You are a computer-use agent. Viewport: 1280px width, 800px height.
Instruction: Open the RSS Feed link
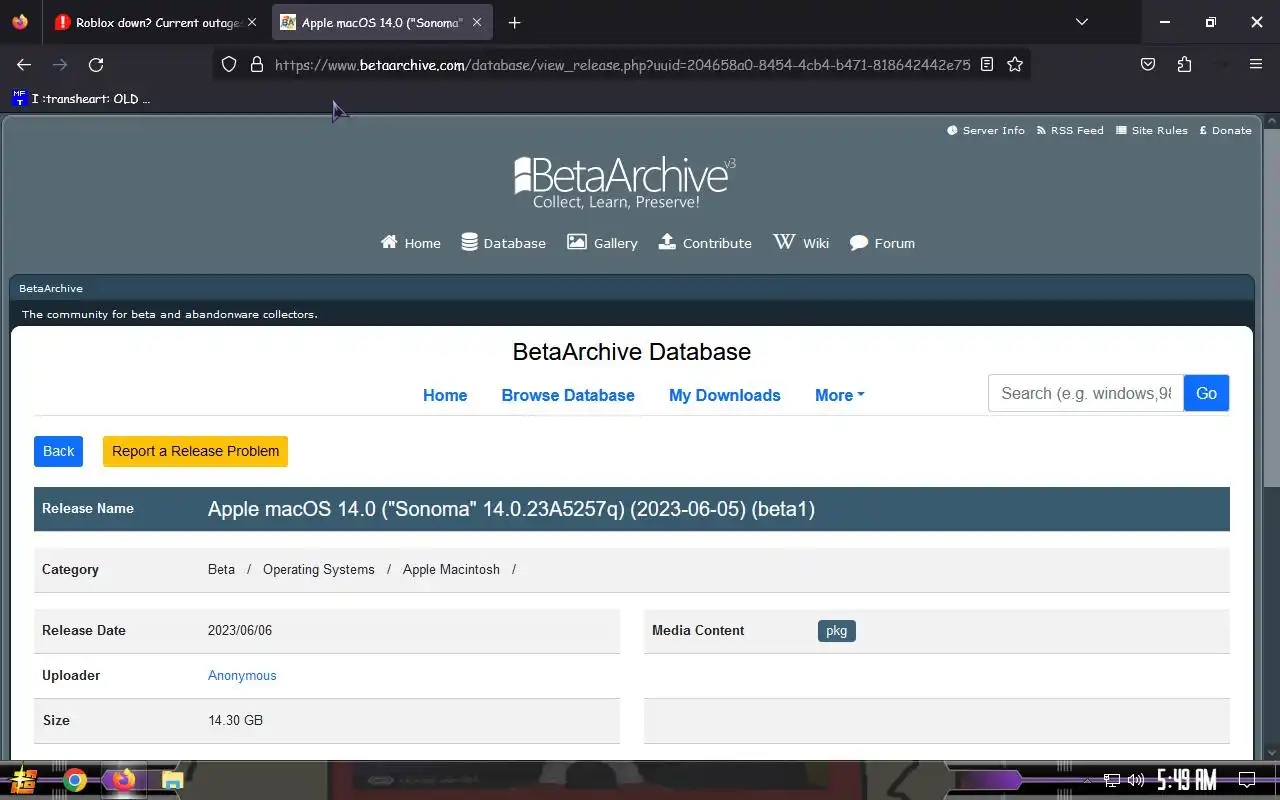click(1070, 130)
